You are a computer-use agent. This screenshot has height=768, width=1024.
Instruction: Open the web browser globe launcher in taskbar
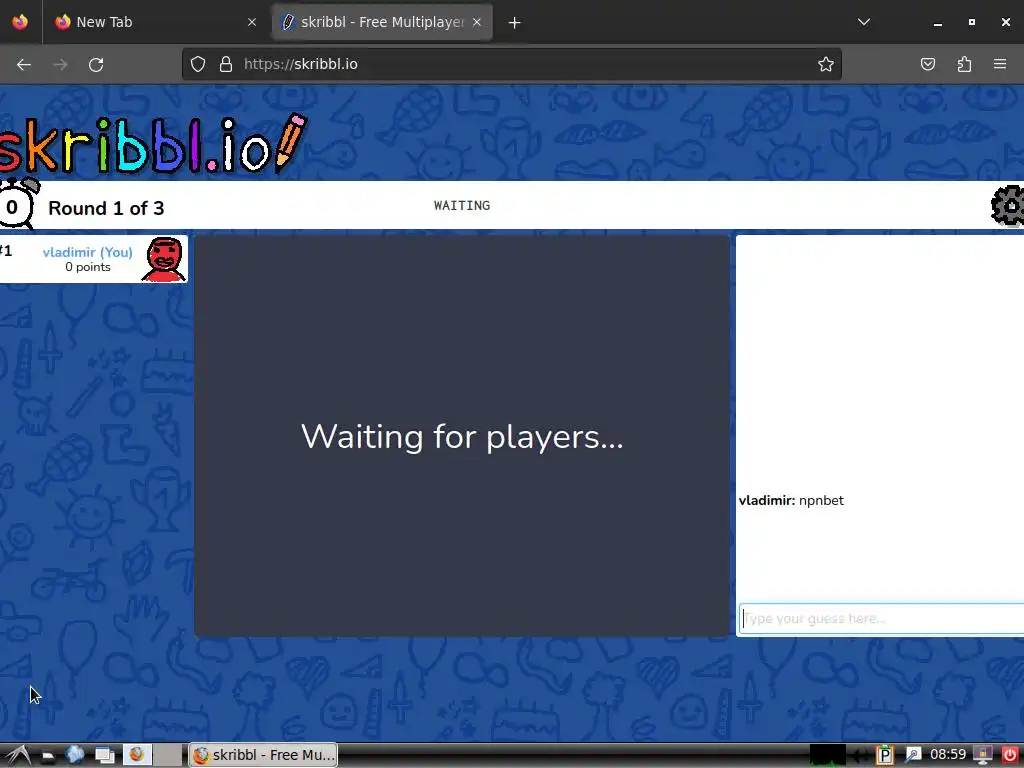(75, 755)
